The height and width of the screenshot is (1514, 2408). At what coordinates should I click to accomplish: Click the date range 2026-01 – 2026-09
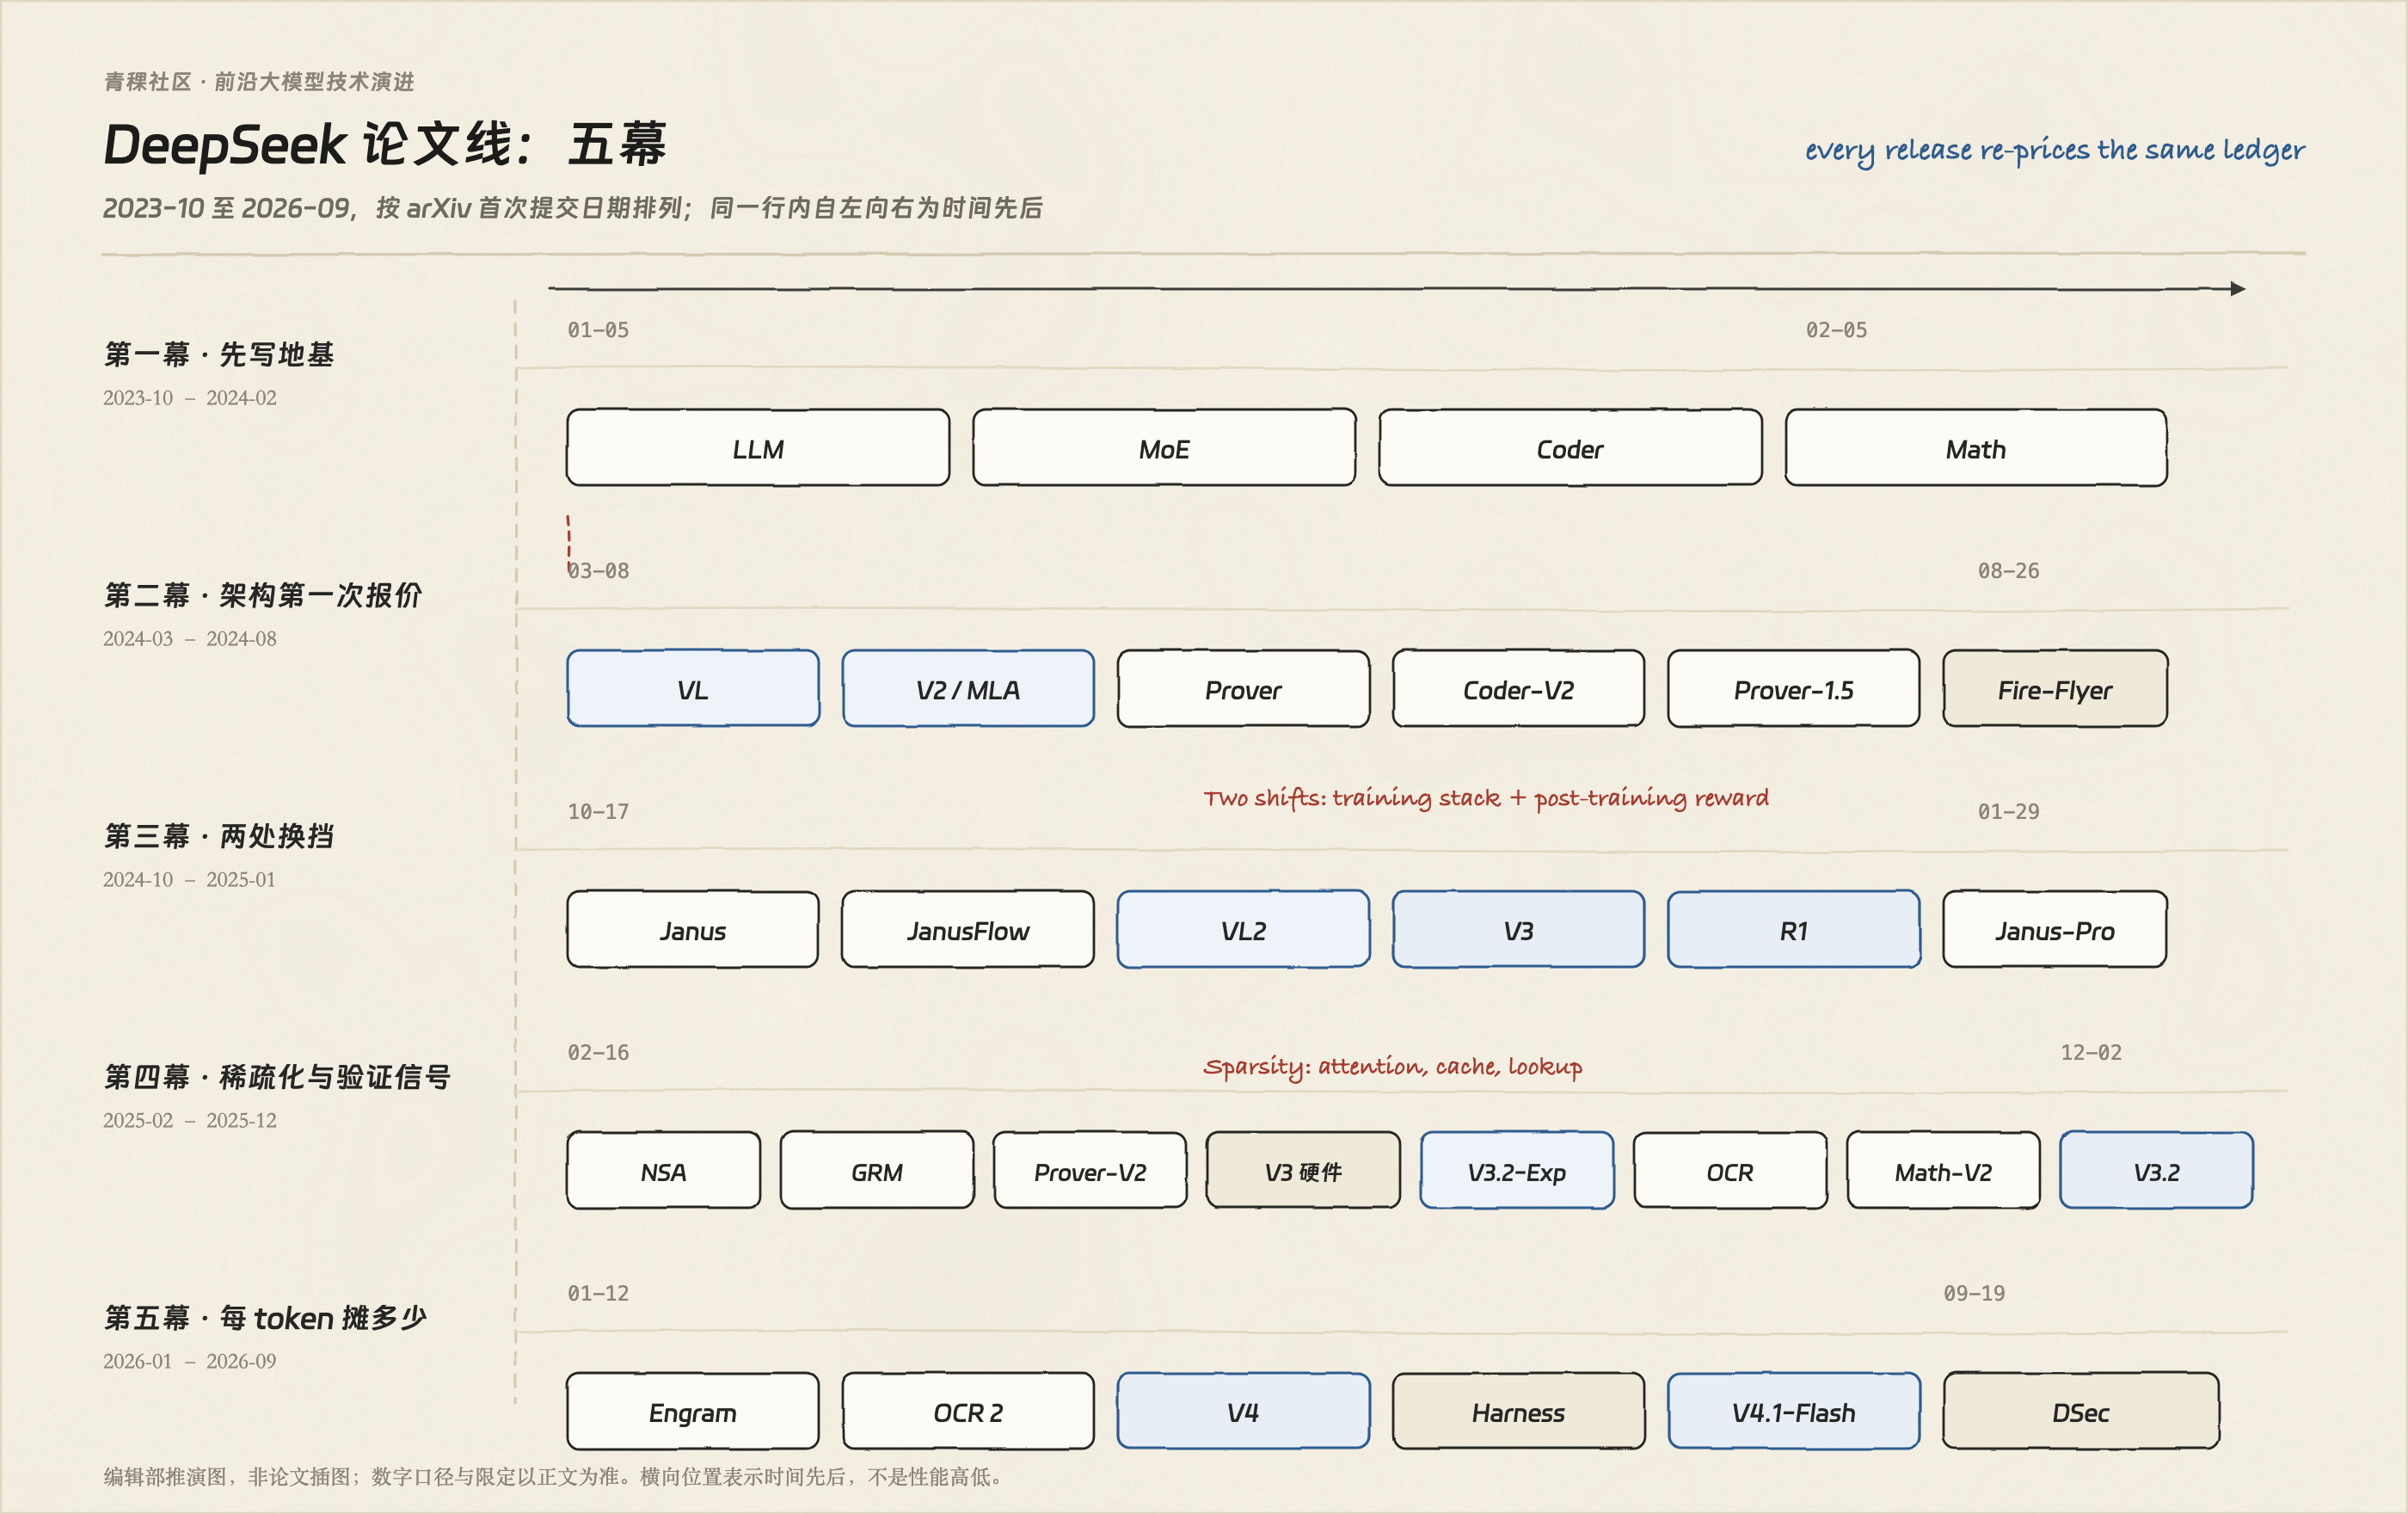click(x=190, y=1362)
